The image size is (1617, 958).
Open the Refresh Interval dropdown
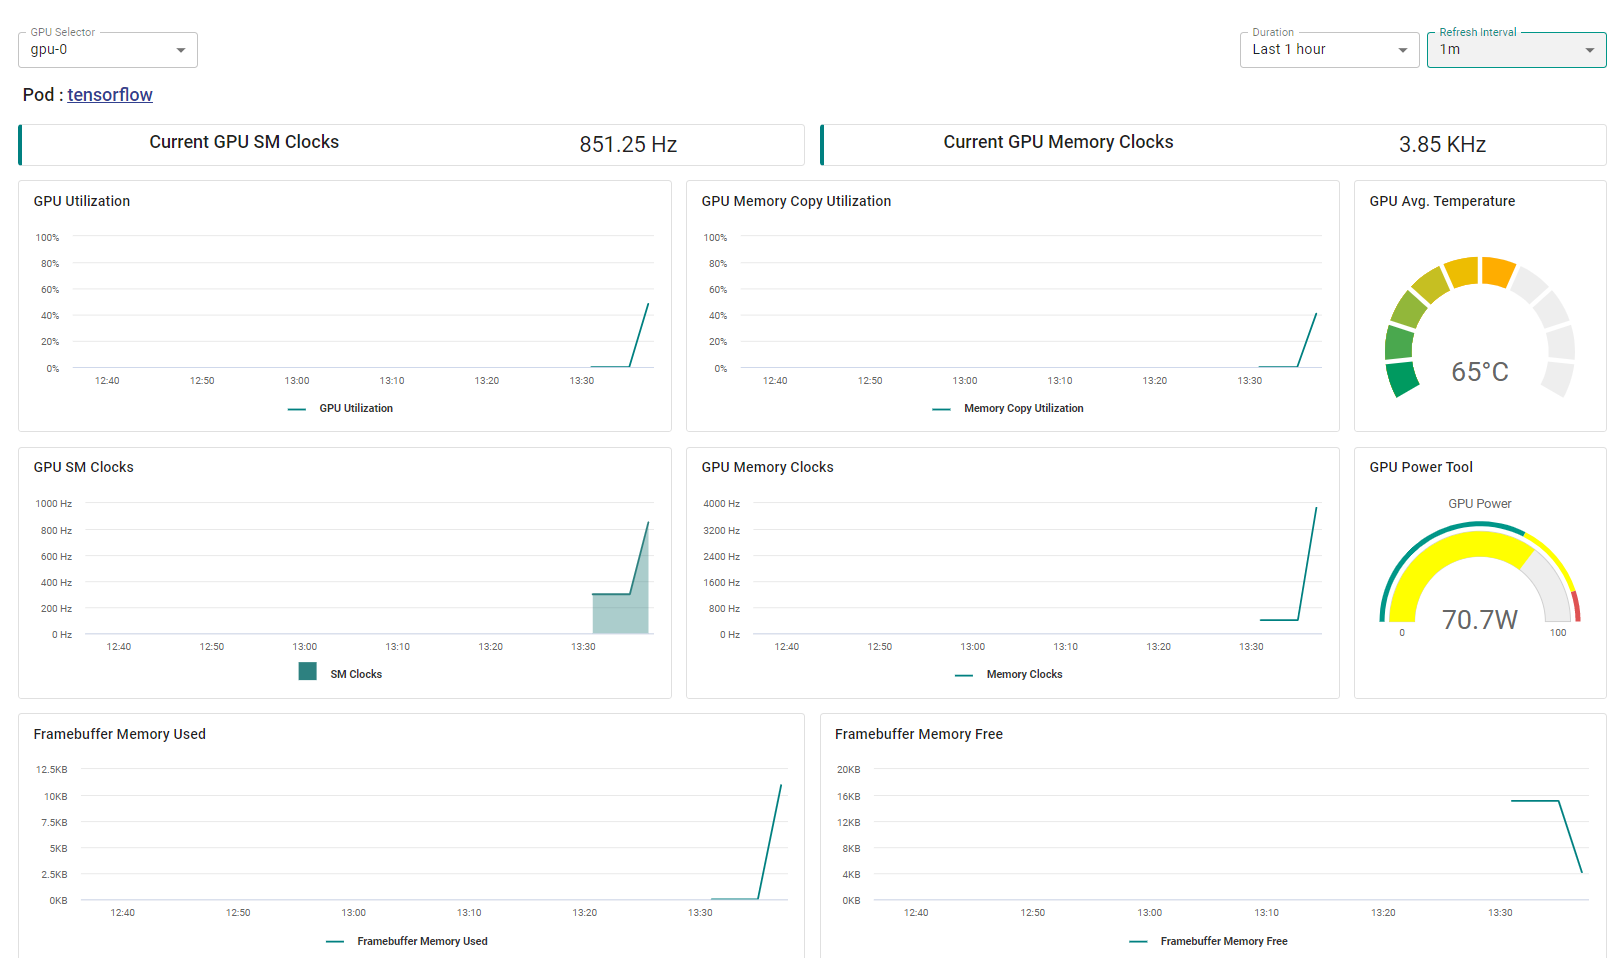tap(1516, 50)
